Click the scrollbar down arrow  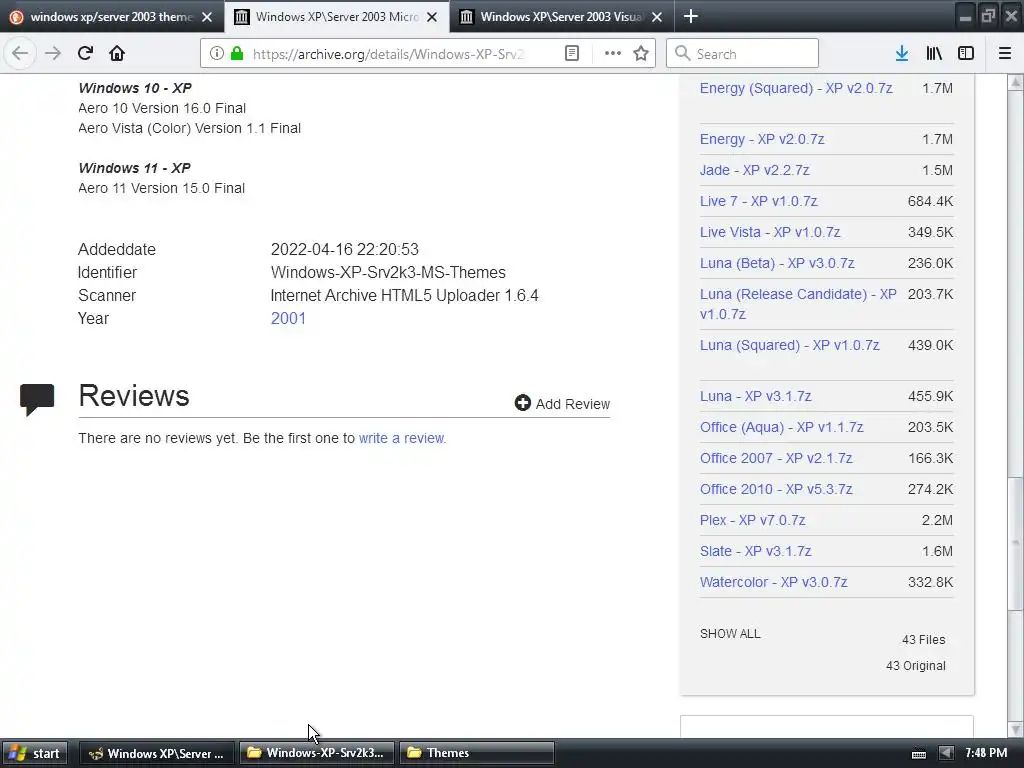click(1015, 729)
